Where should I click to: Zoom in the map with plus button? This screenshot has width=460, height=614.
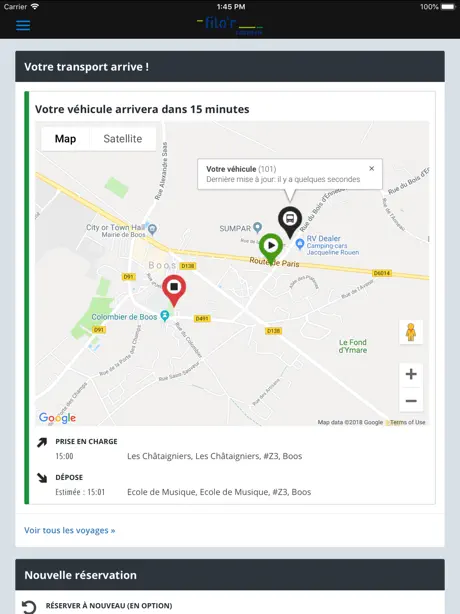coord(411,374)
